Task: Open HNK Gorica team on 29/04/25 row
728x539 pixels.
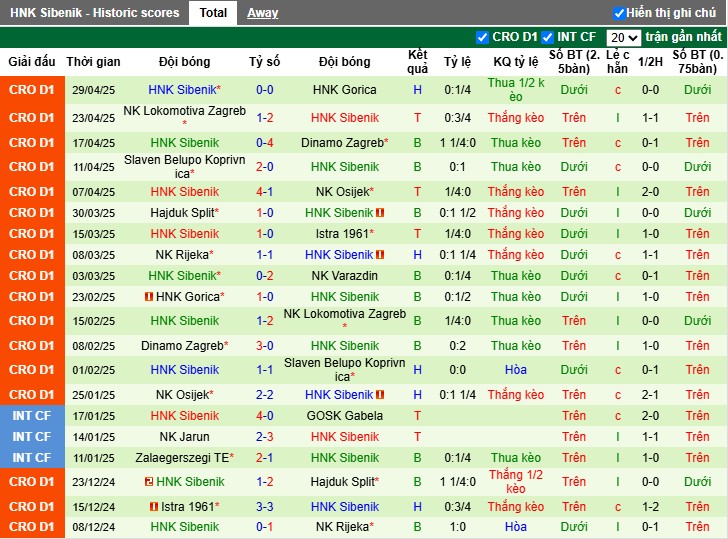Action: tap(344, 90)
